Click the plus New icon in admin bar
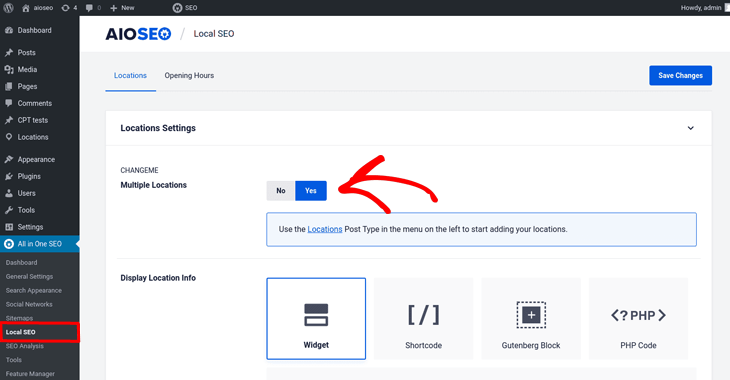The height and width of the screenshot is (380, 730). point(114,8)
